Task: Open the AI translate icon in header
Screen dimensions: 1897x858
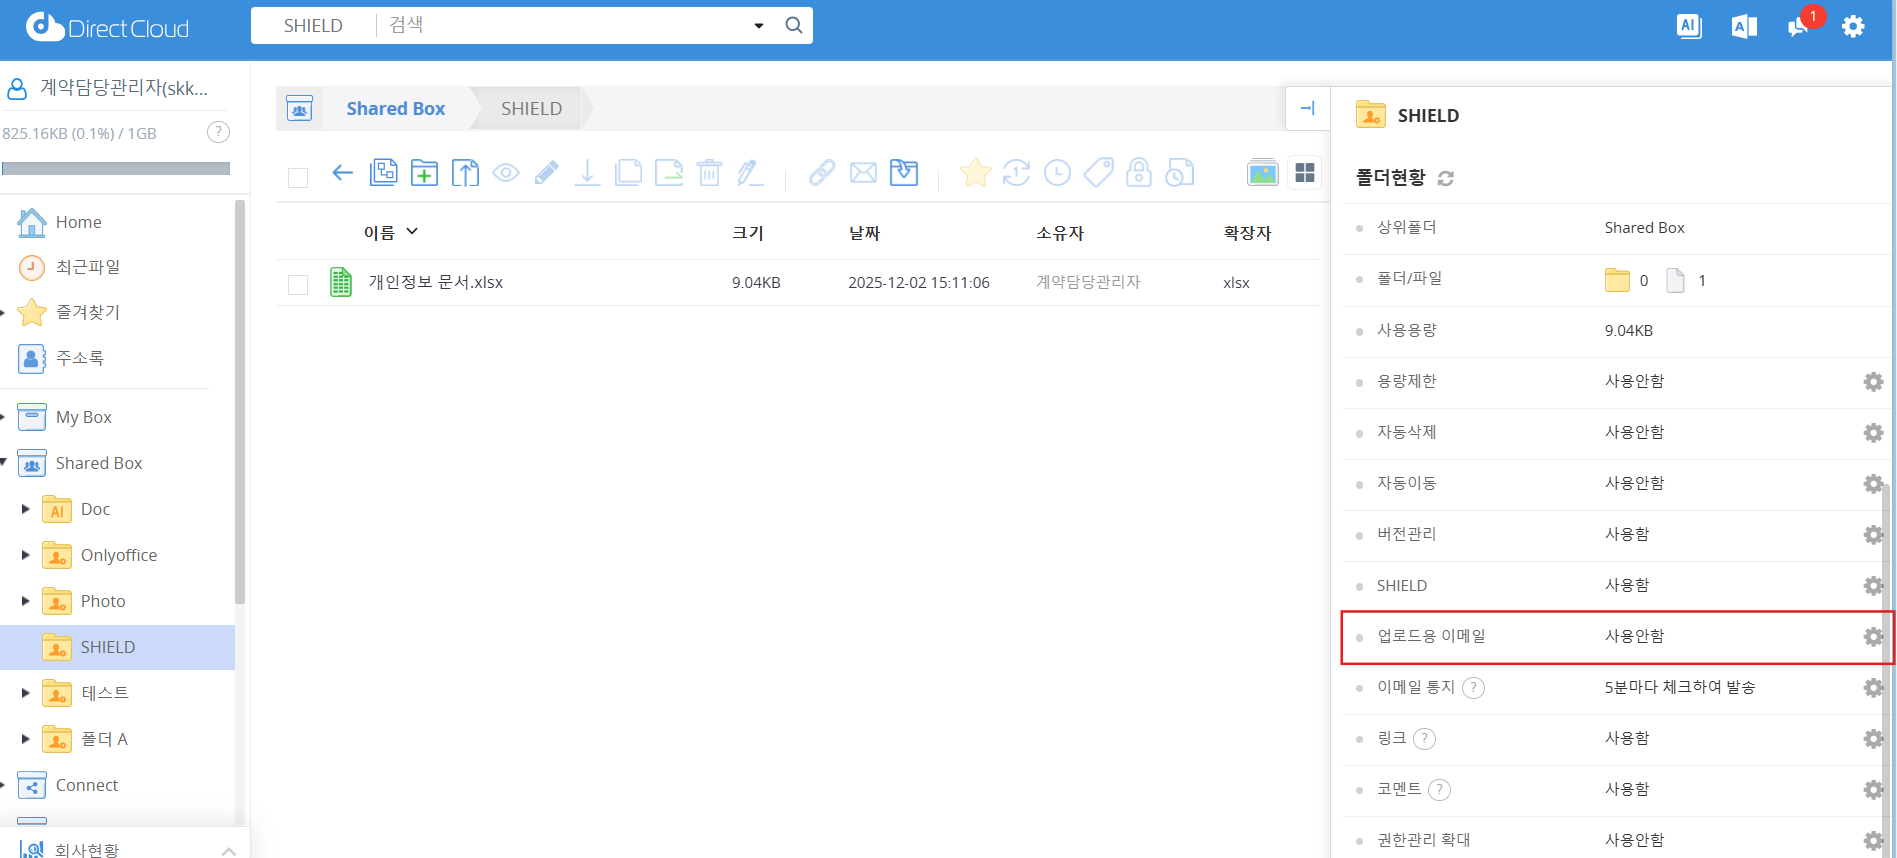Action: tap(1744, 27)
